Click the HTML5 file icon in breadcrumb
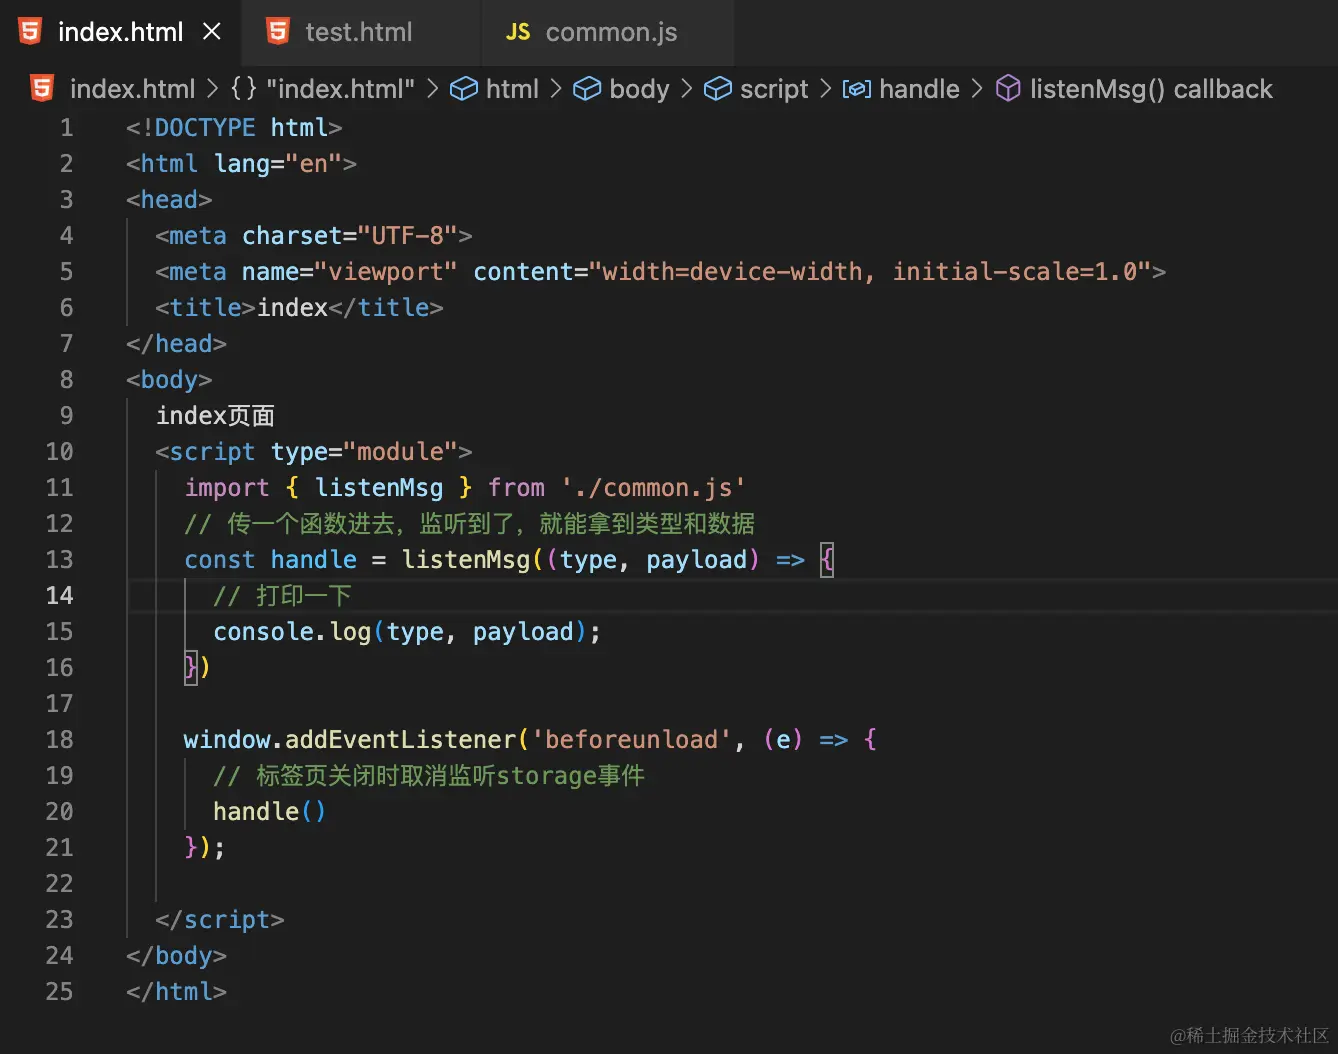The height and width of the screenshot is (1054, 1338). [42, 89]
